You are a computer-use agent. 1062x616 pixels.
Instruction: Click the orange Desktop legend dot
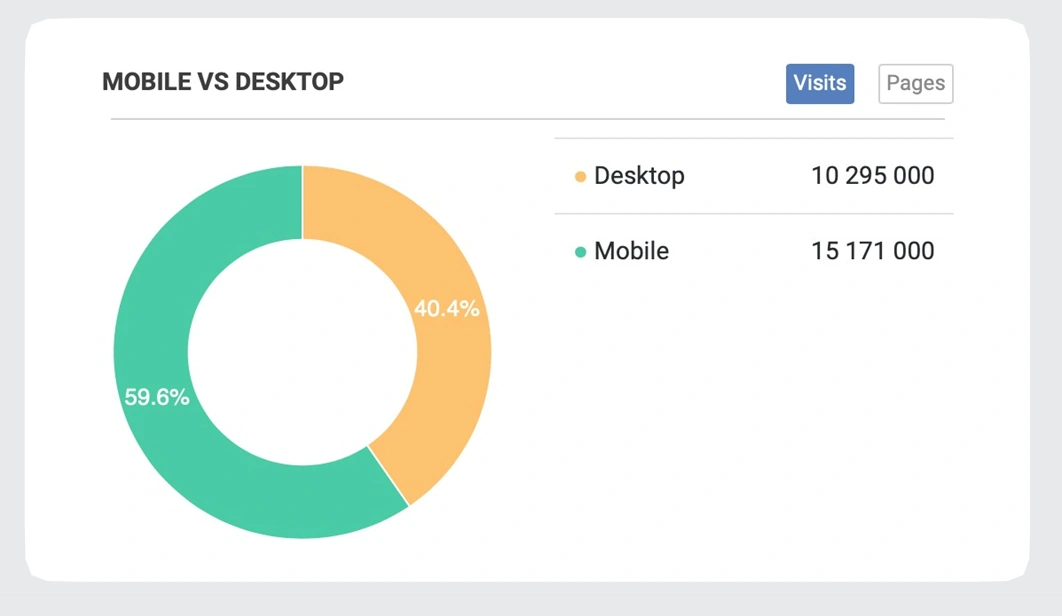580,178
